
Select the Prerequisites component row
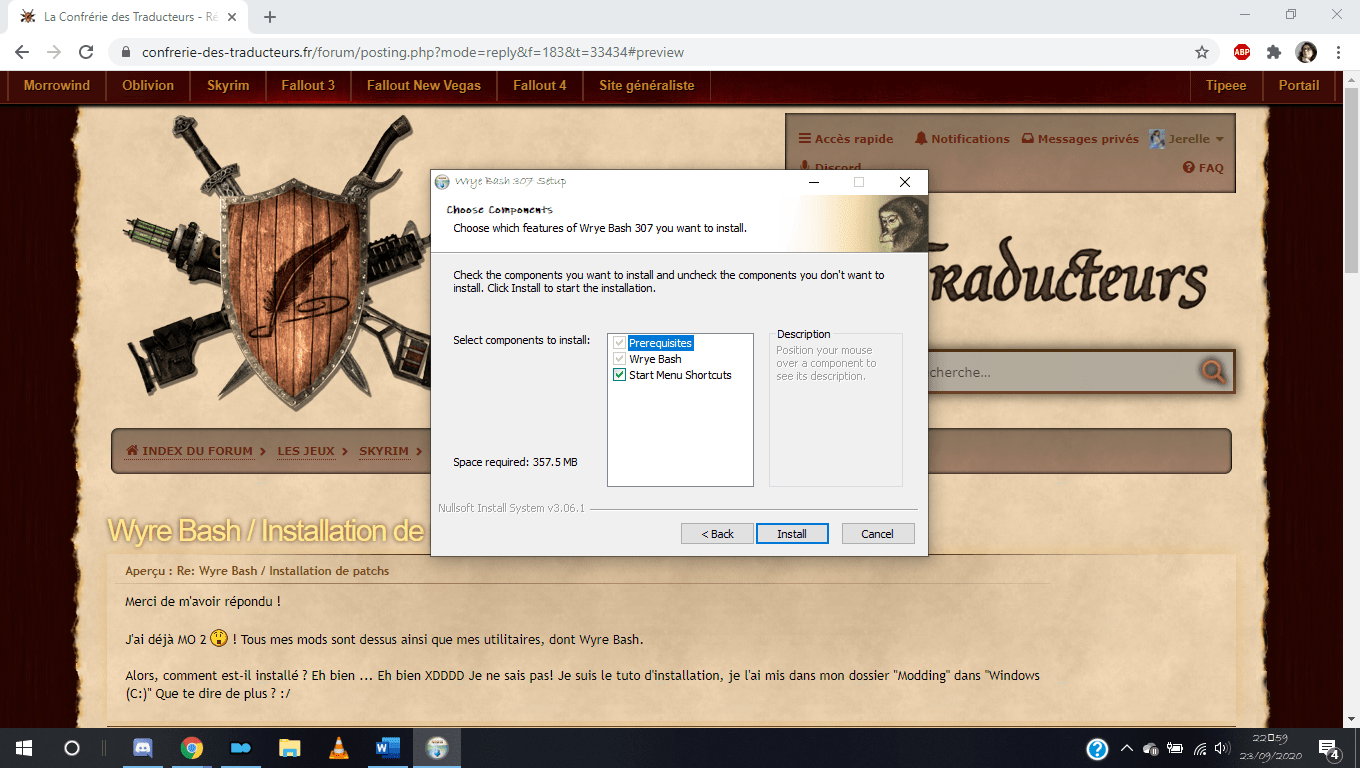tap(660, 343)
